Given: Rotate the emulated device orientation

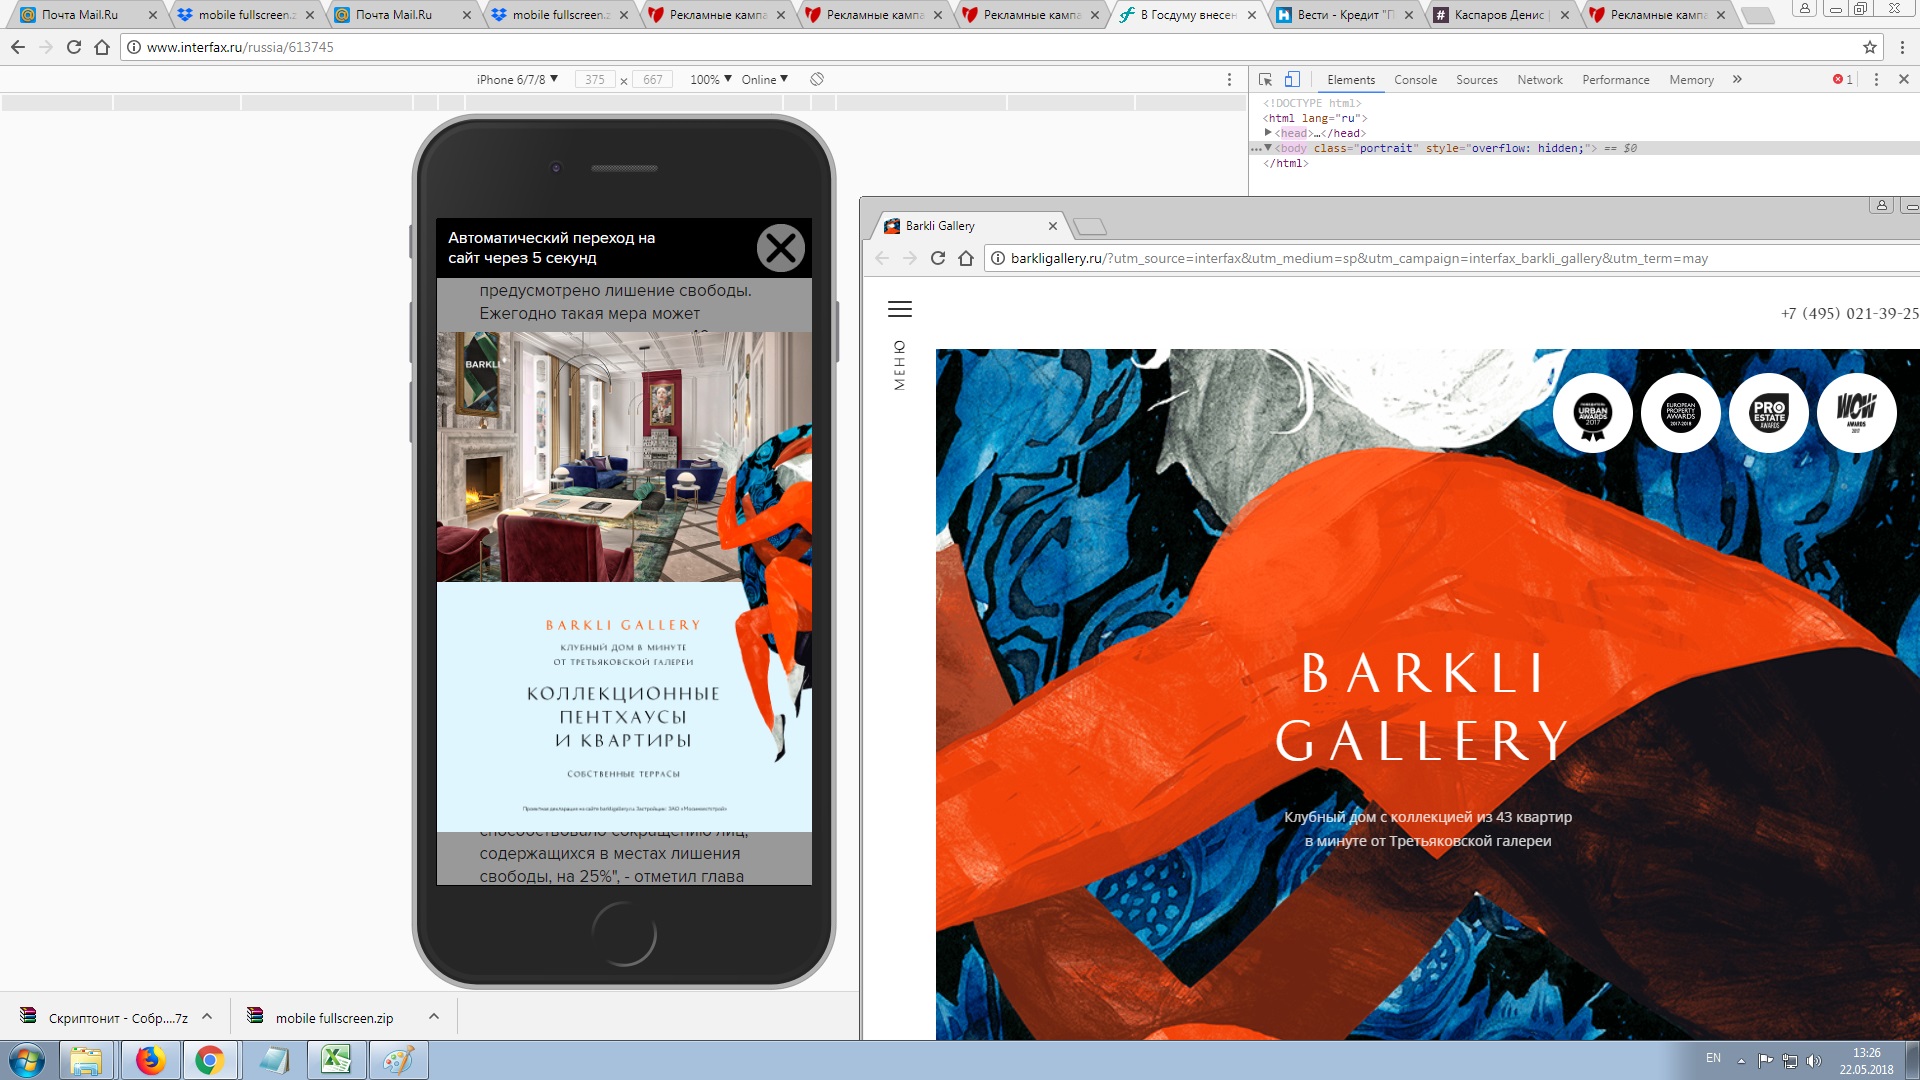Looking at the screenshot, I should [817, 79].
